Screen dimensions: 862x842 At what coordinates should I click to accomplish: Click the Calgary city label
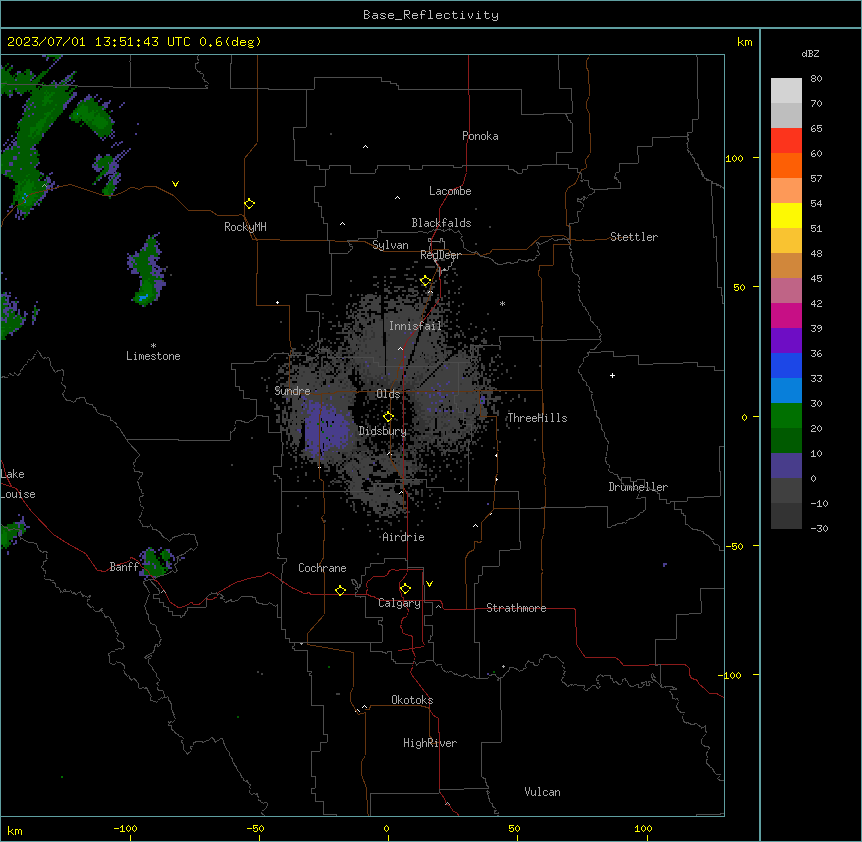[x=399, y=603]
